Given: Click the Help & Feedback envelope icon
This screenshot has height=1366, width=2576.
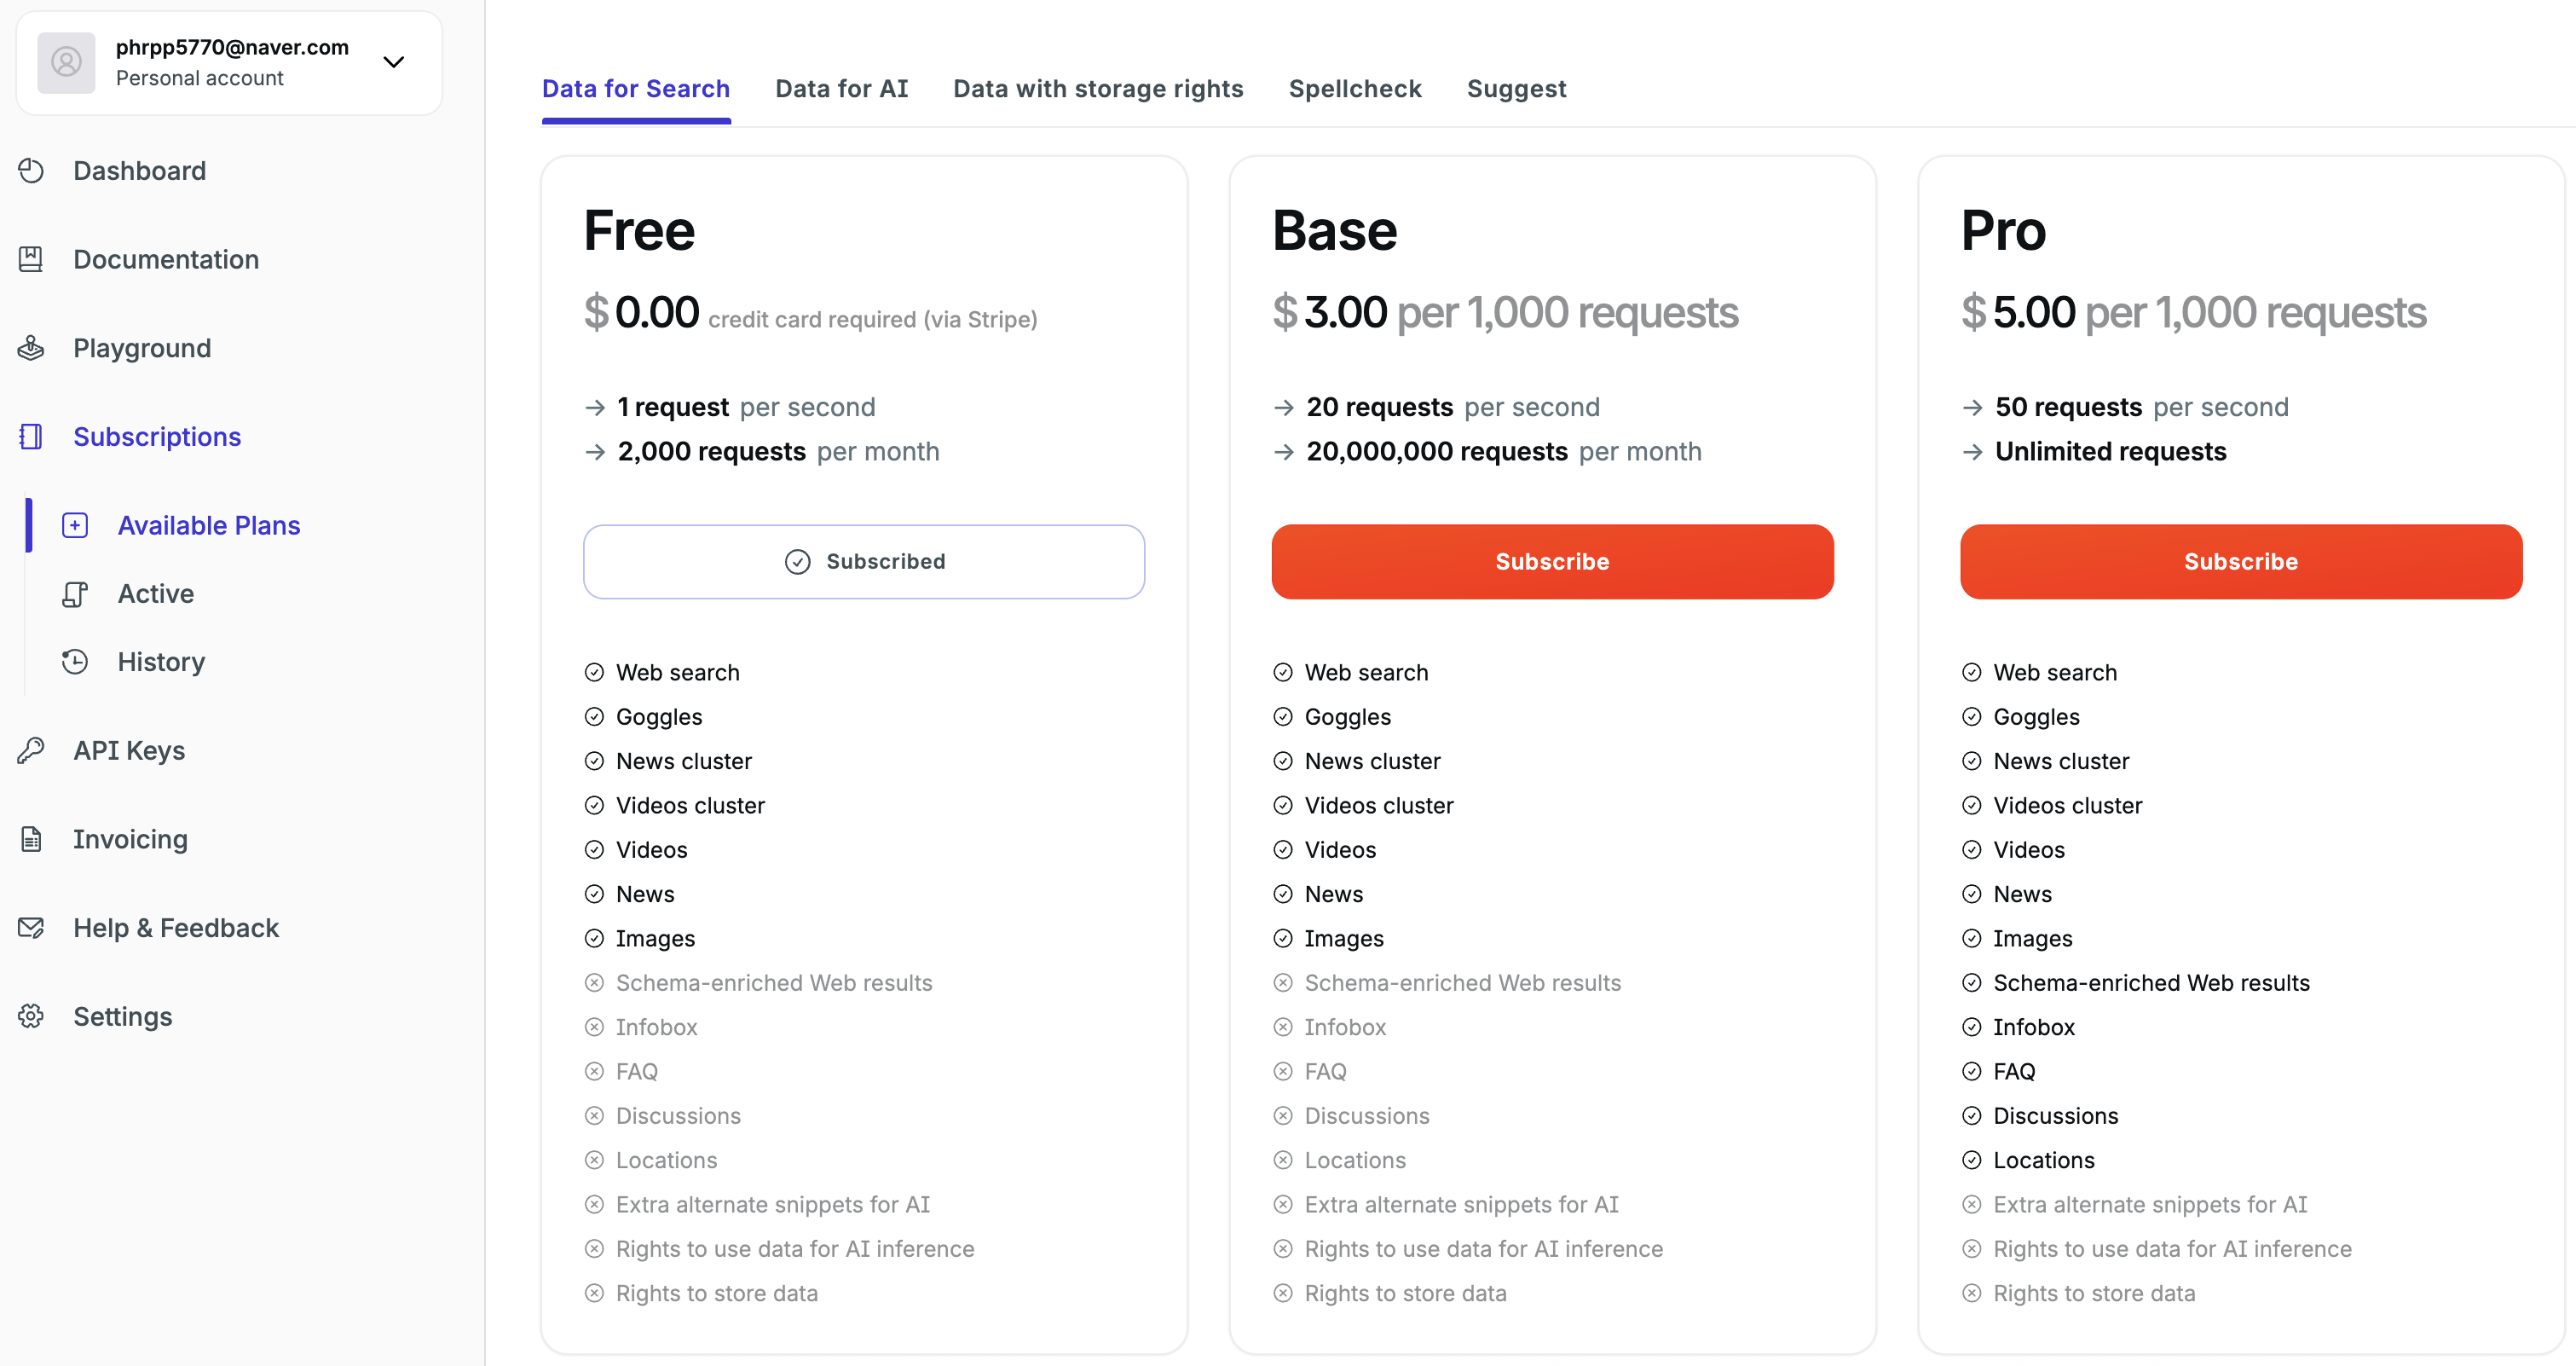Looking at the screenshot, I should [x=31, y=928].
